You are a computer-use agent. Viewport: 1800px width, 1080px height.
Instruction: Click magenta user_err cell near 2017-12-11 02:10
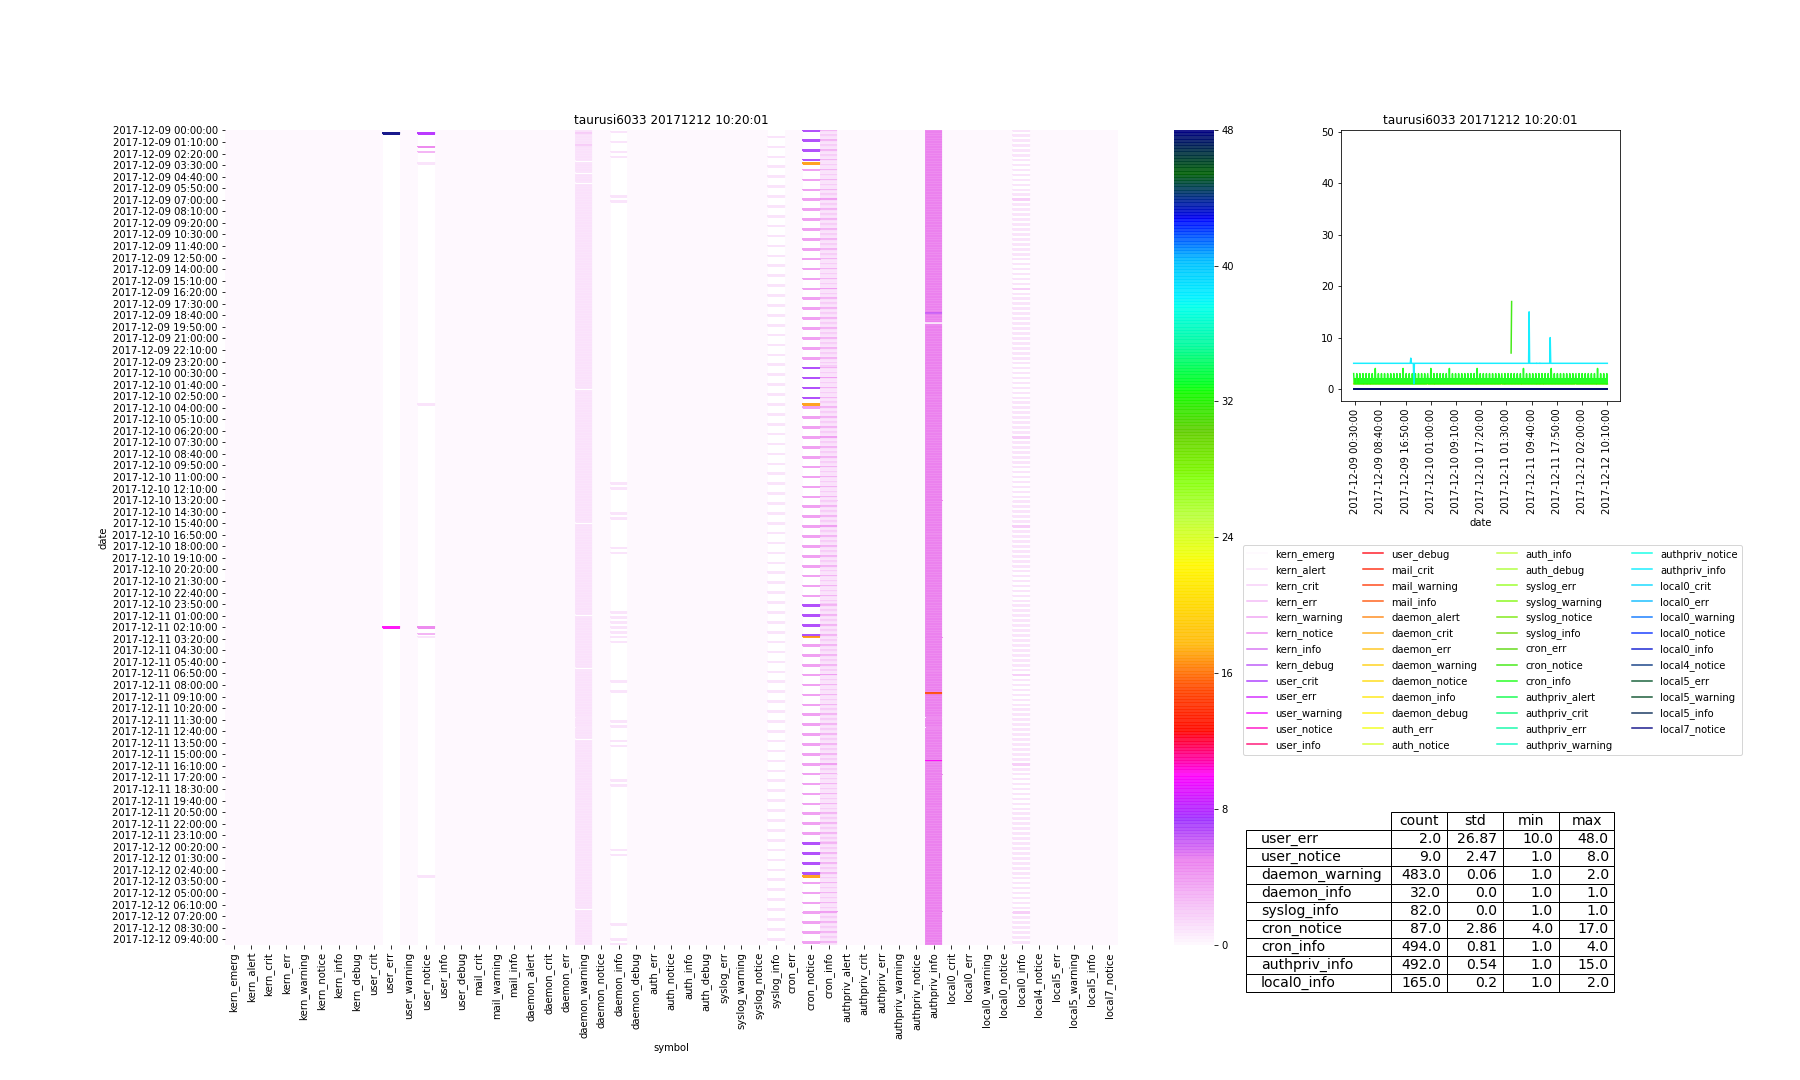tap(391, 628)
